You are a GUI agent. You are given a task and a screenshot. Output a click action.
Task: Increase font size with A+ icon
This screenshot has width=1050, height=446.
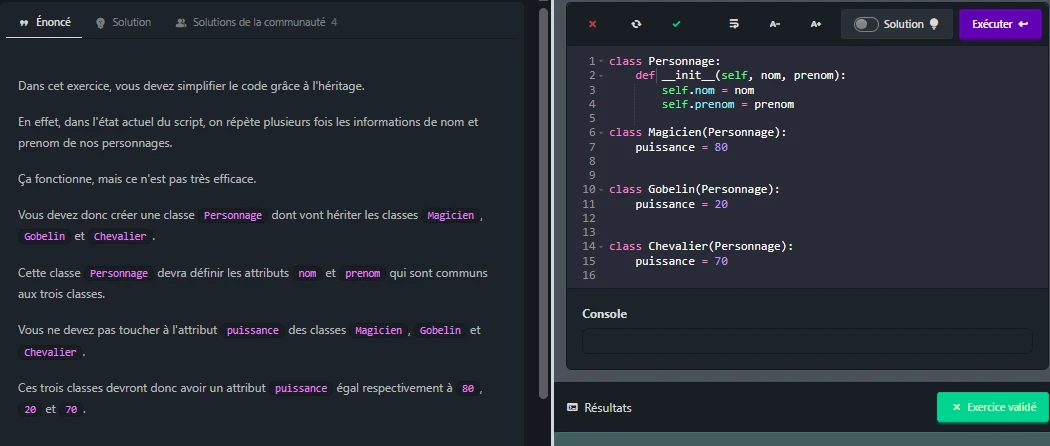coord(816,24)
